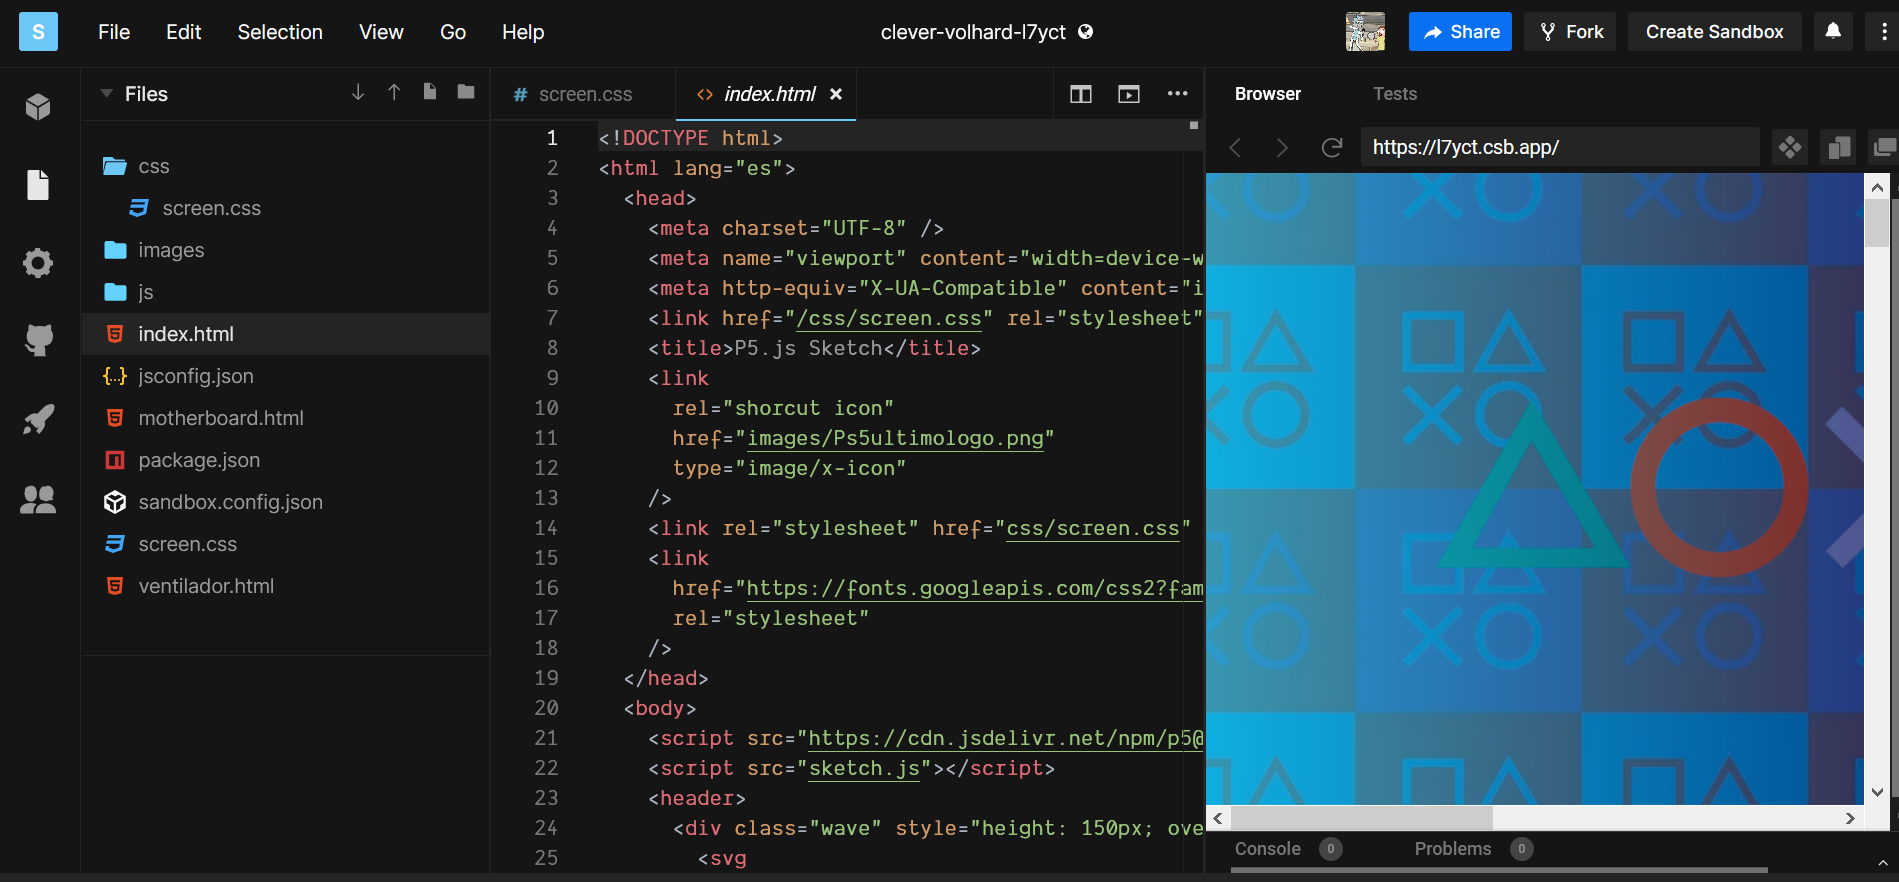Screen dimensions: 1899x882
Task: Click Create Sandbox button
Action: [x=1715, y=32]
